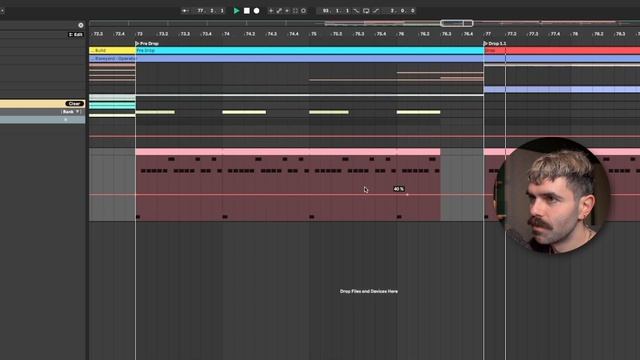640x360 pixels.
Task: Start playback with the green Play button
Action: (x=236, y=11)
